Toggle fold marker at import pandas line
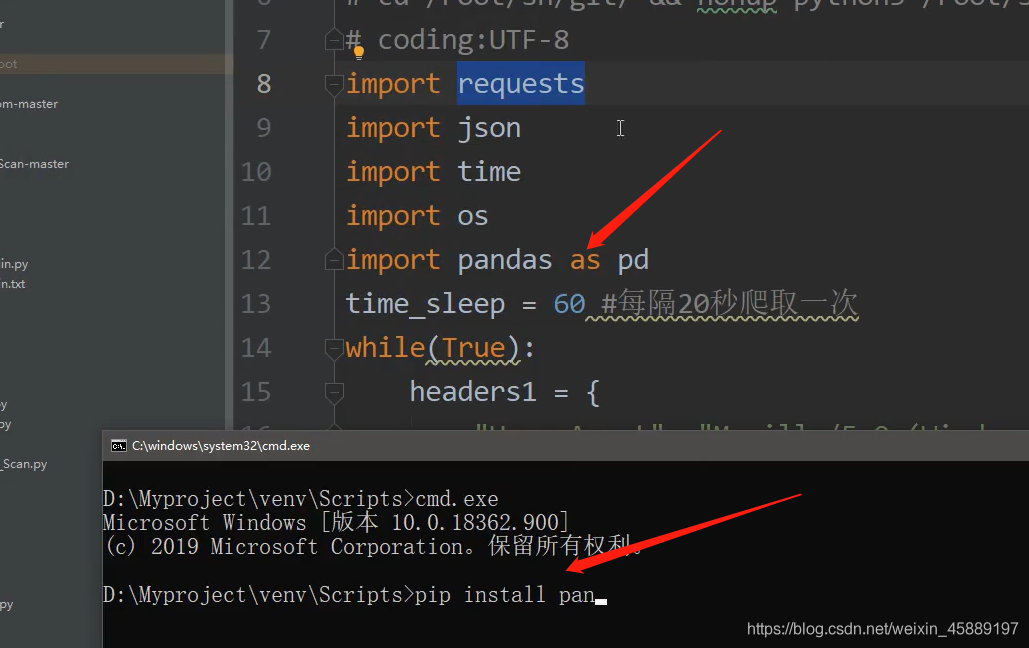1029x648 pixels. tap(334, 260)
